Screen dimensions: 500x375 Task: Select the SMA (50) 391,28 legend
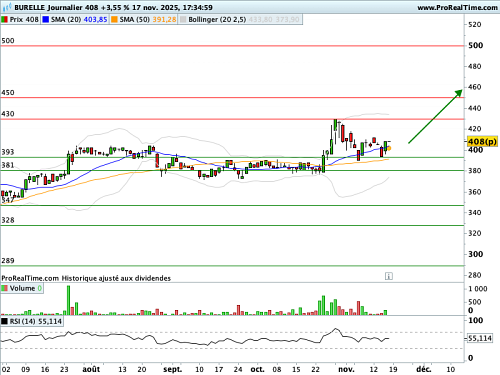(148, 20)
